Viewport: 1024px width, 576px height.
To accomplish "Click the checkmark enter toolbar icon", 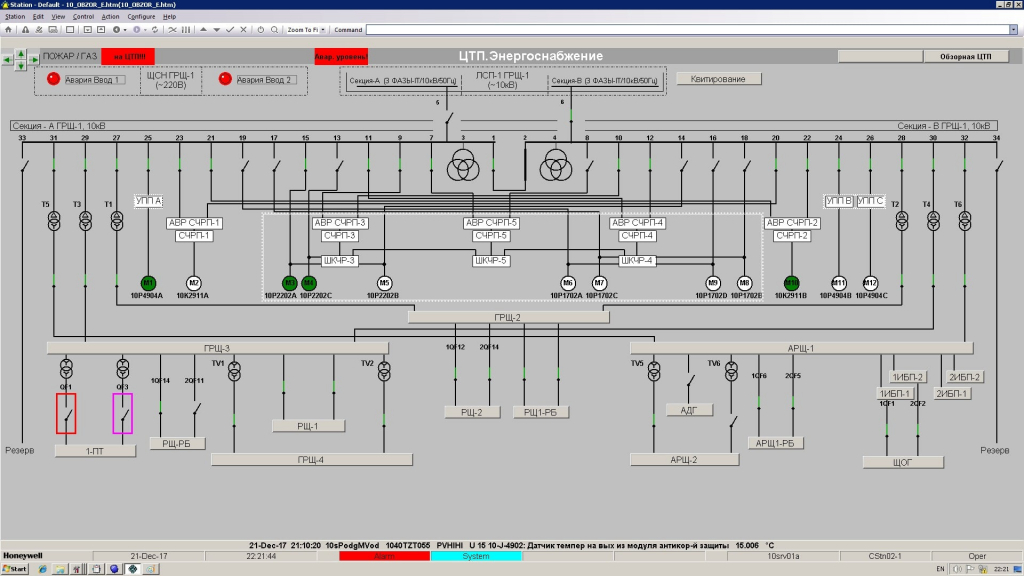I will [230, 29].
